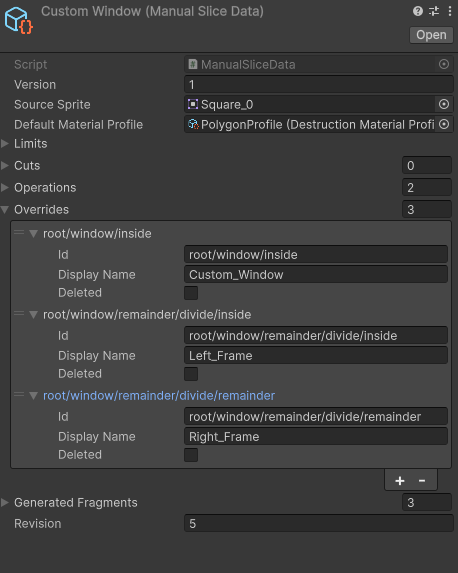458x573 pixels.
Task: Click drag handle of root/window/remainder/divide/inside element
Action: tap(19, 314)
